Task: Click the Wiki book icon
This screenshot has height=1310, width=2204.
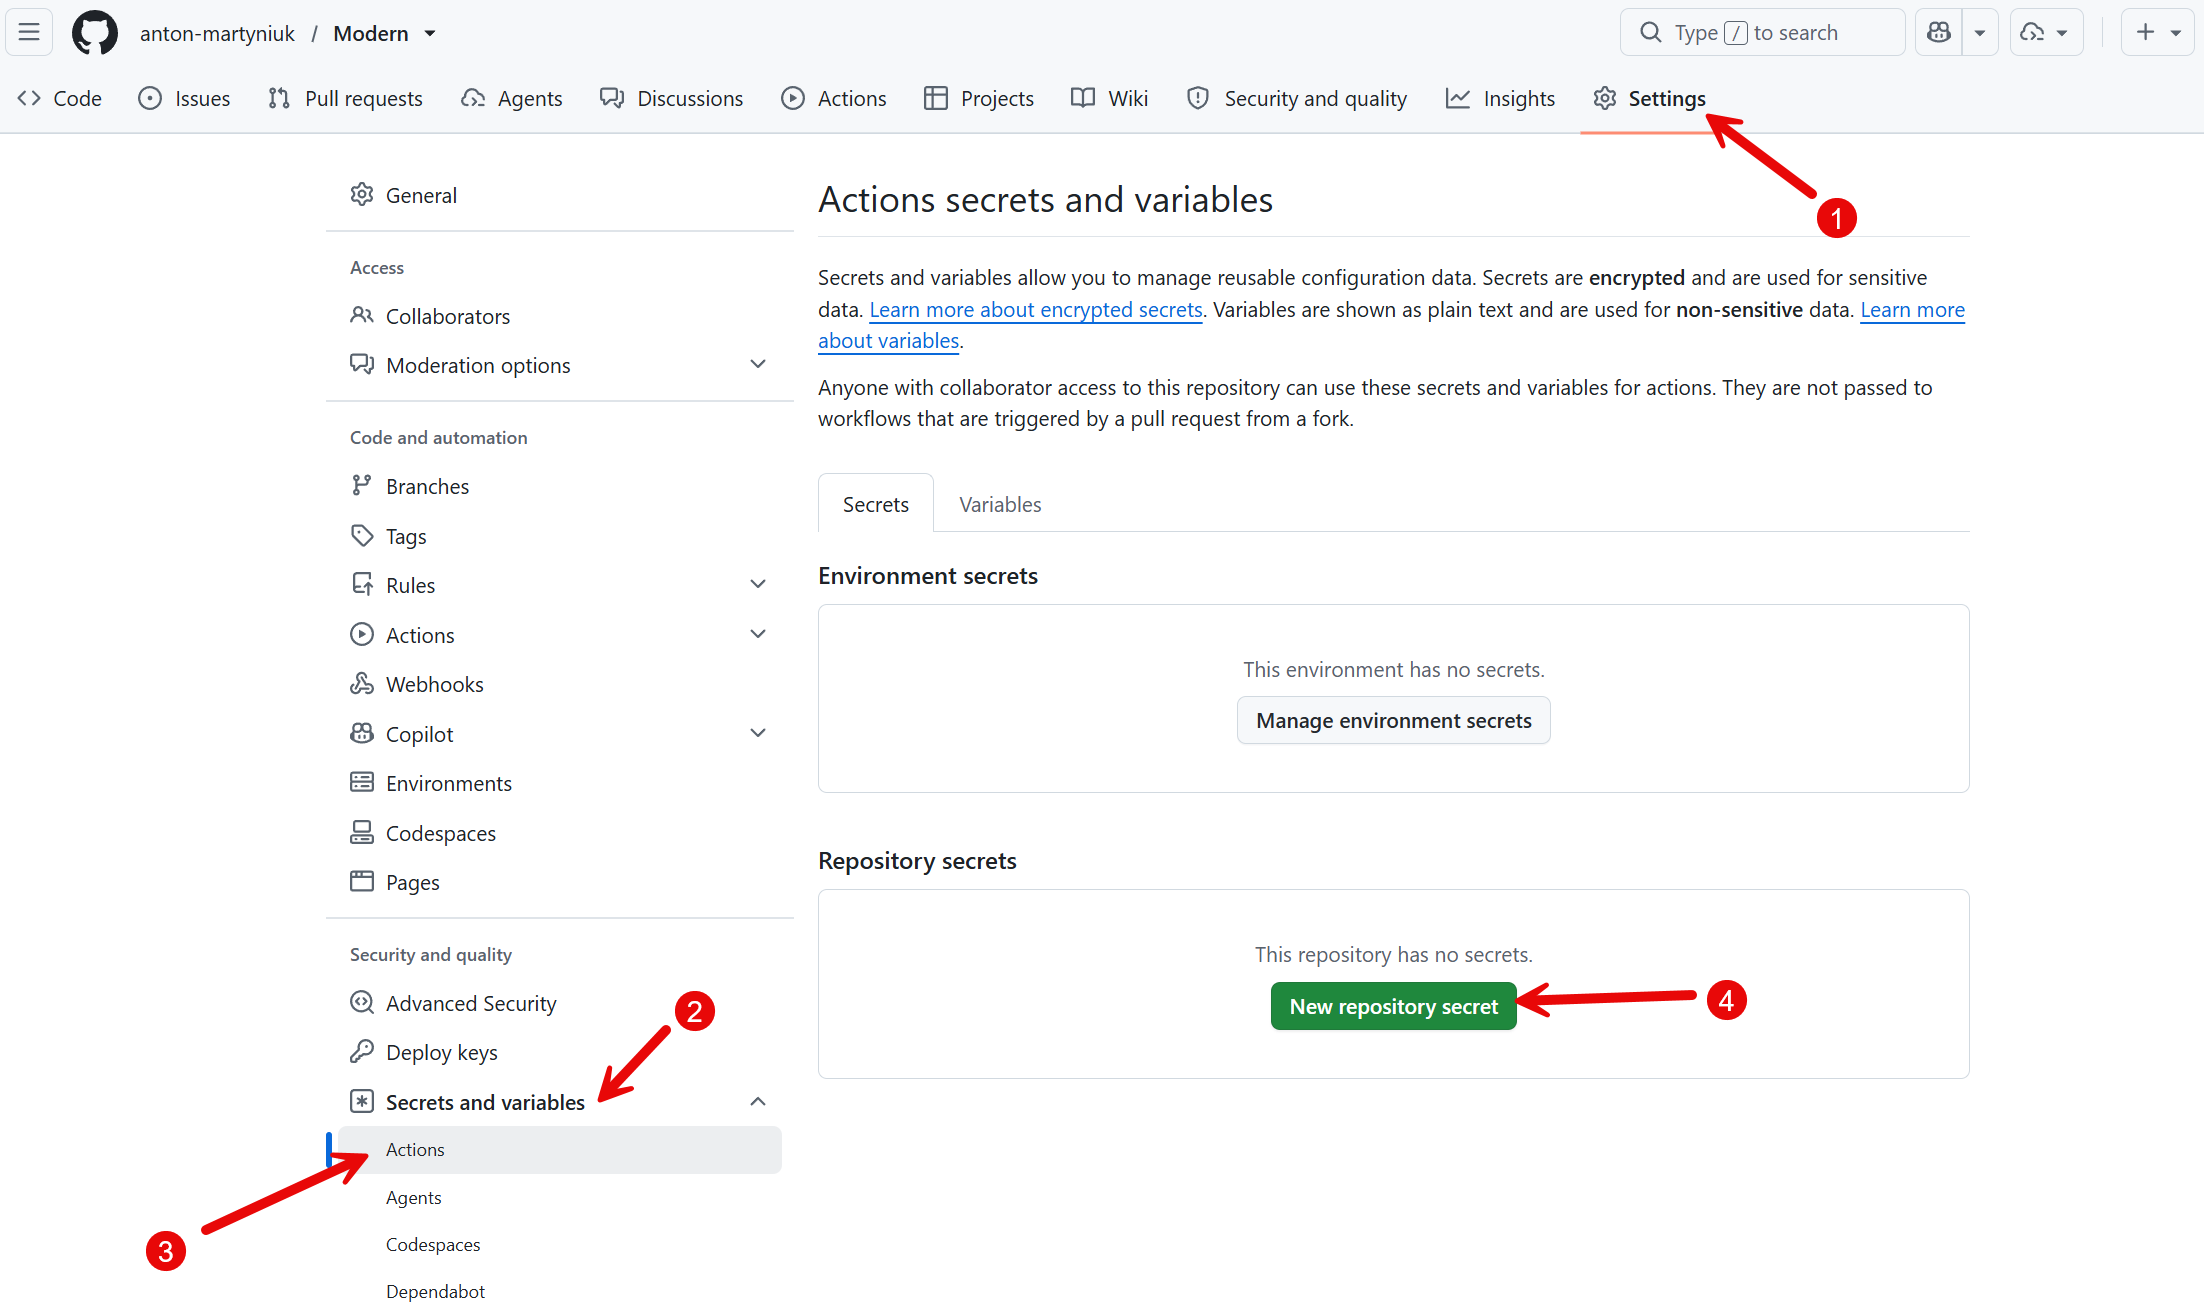Action: (x=1082, y=98)
